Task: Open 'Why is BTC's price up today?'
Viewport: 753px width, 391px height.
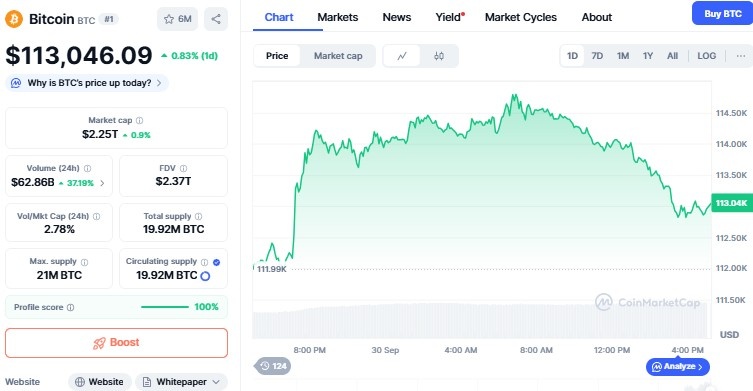Action: click(87, 83)
